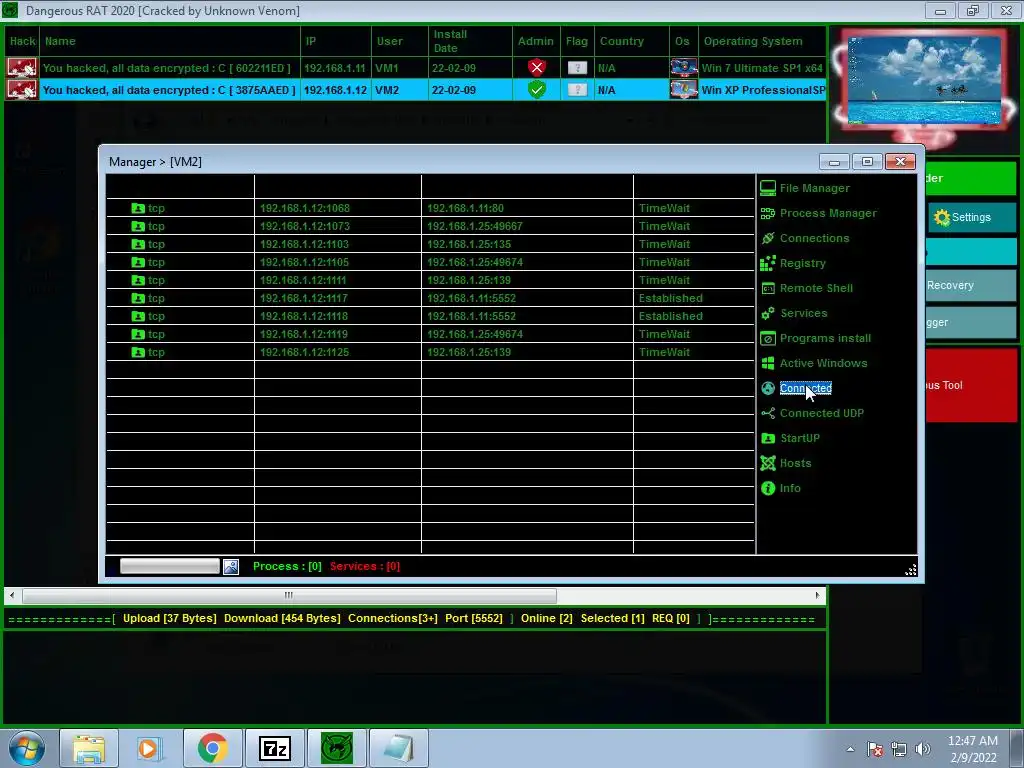
Task: Click the Hosts icon
Action: 768,463
